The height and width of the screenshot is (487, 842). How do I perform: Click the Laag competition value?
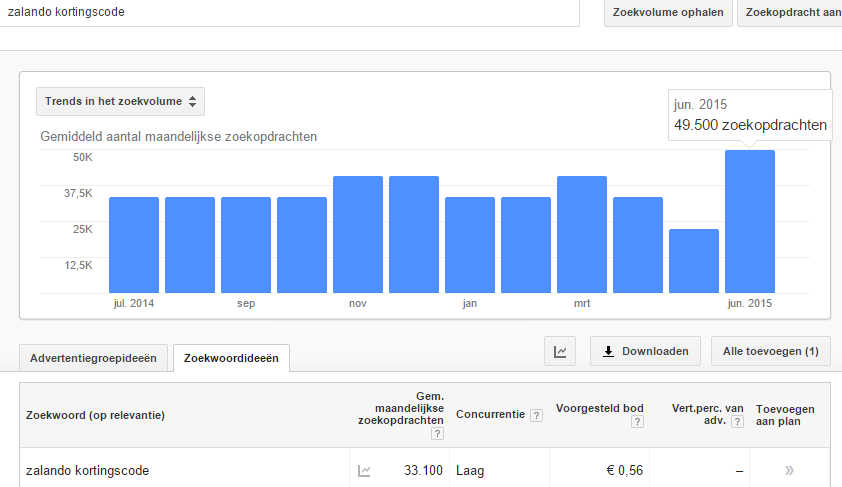[x=470, y=471]
